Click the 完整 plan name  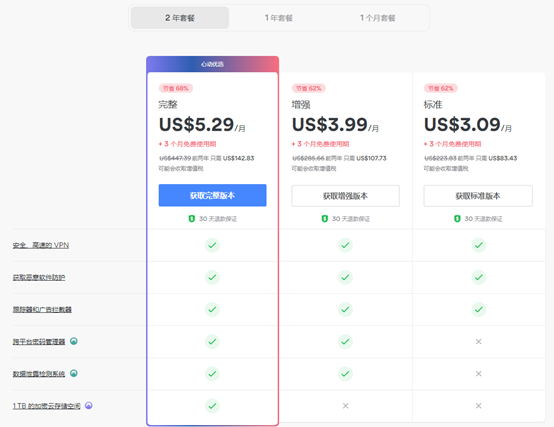click(168, 105)
